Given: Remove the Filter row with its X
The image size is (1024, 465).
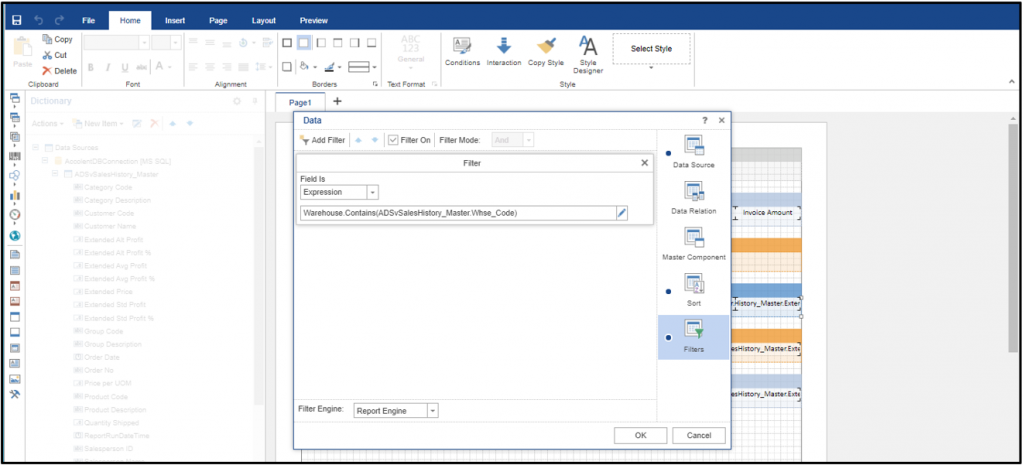Looking at the screenshot, I should coord(645,163).
